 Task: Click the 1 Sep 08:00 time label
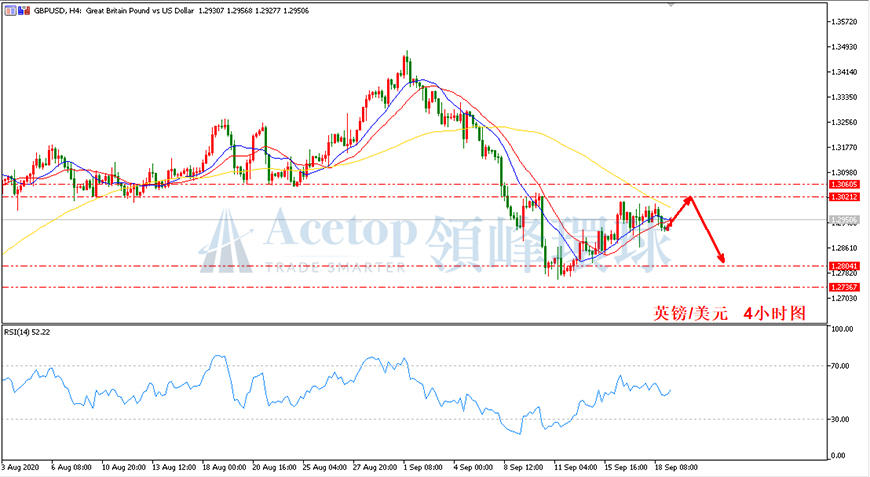(423, 468)
